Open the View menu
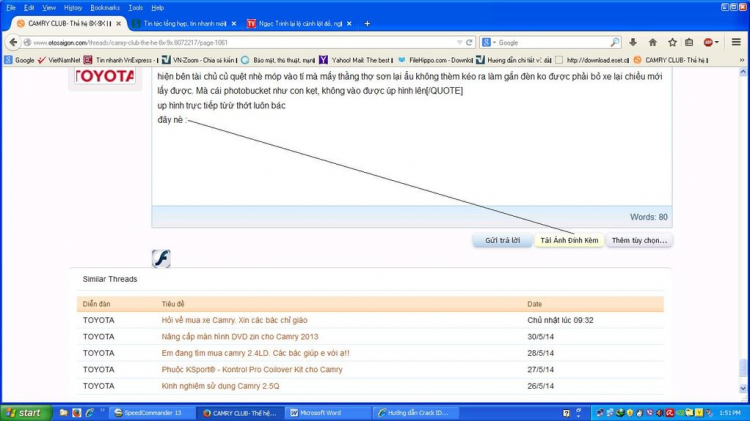This screenshot has width=750, height=421. tap(49, 8)
